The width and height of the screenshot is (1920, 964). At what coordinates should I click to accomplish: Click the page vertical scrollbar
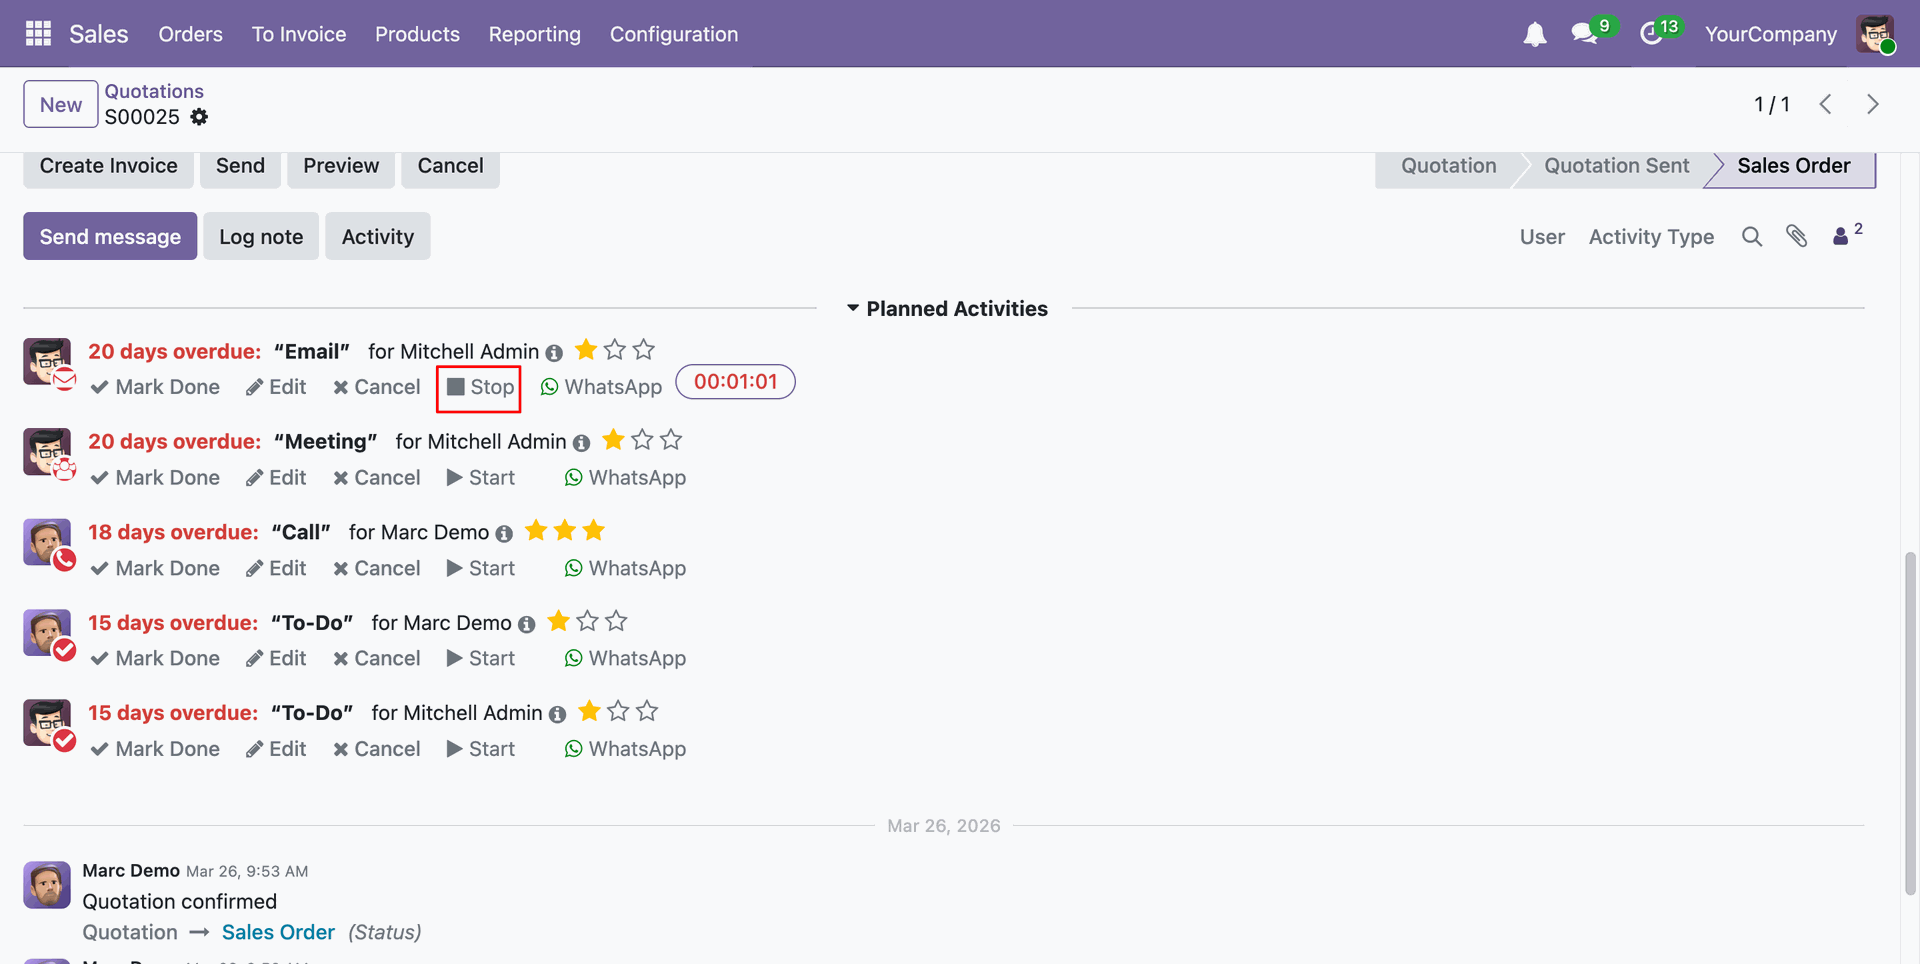[1910, 720]
